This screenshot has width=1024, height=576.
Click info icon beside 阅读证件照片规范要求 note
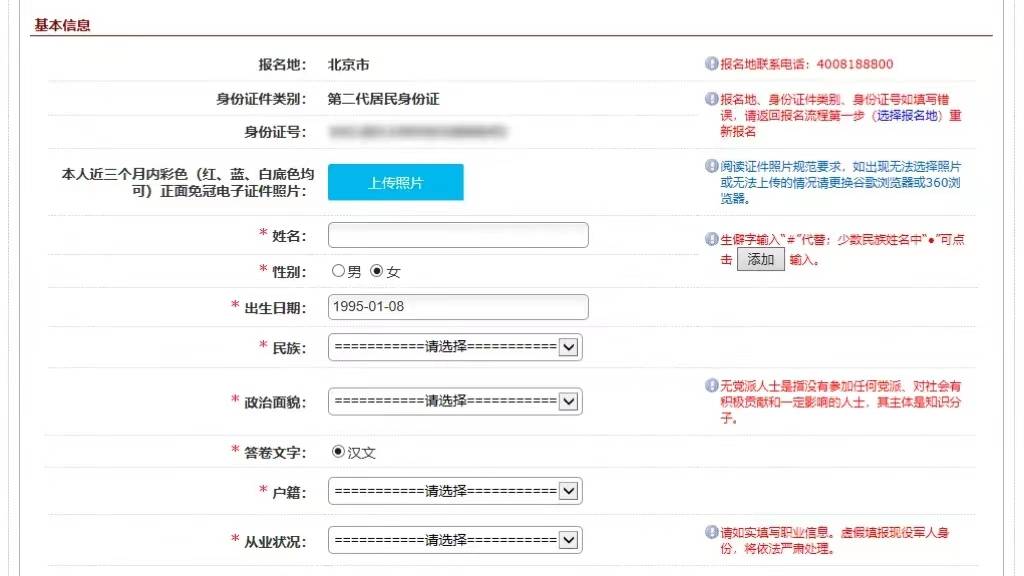tap(712, 167)
